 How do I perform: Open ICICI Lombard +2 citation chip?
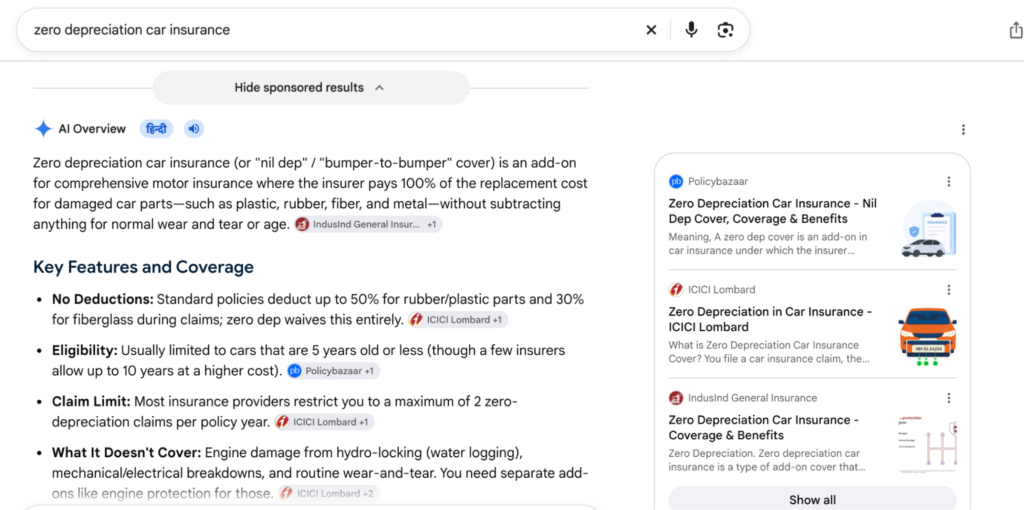(x=328, y=493)
